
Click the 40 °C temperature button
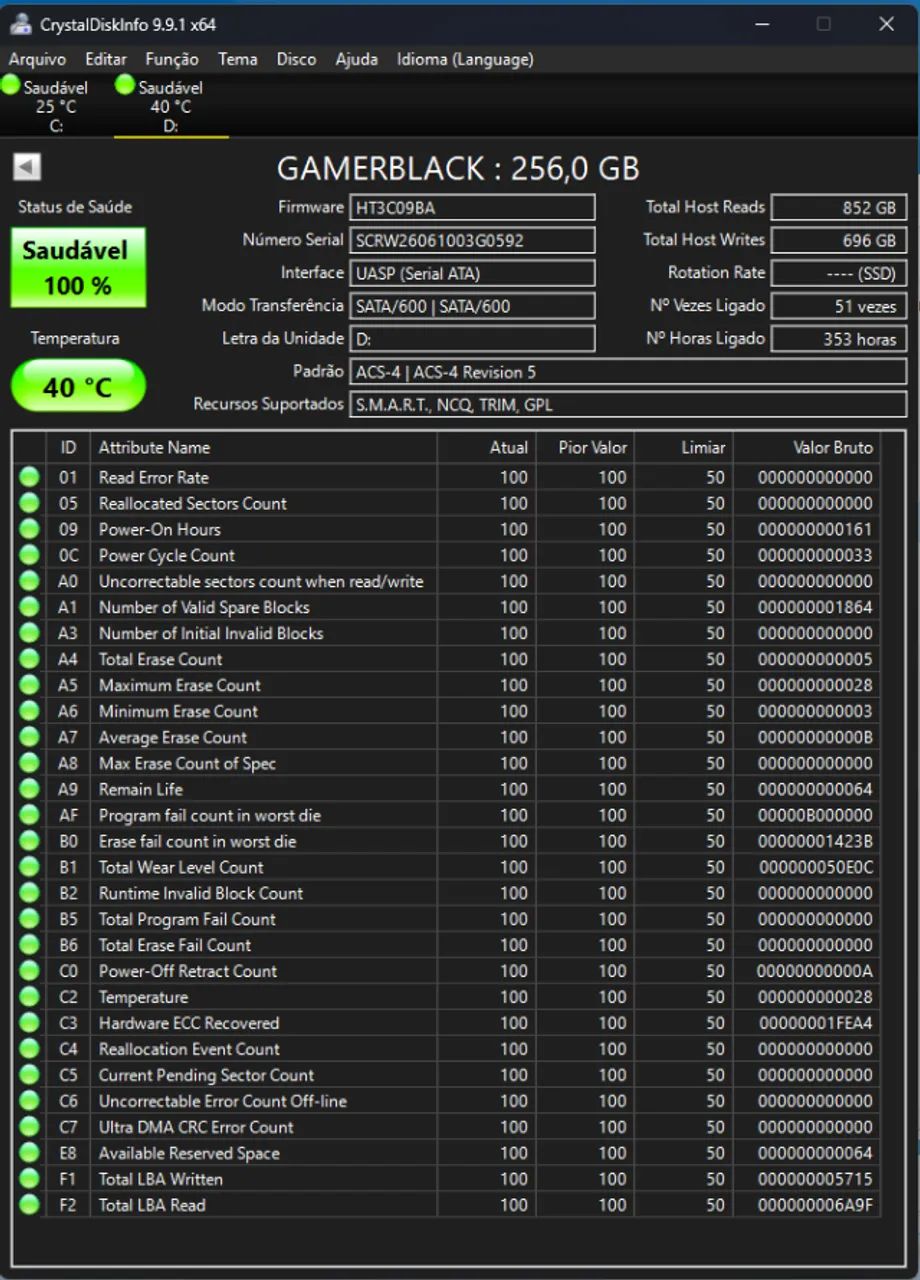point(78,386)
